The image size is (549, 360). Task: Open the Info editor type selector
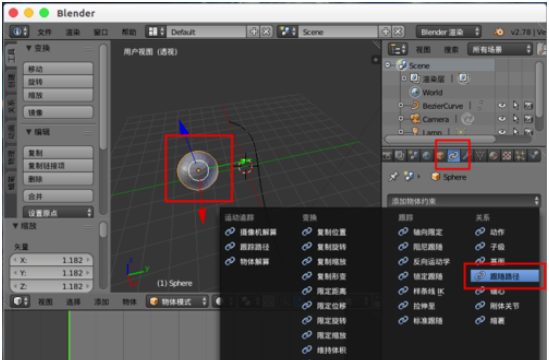coord(19,32)
